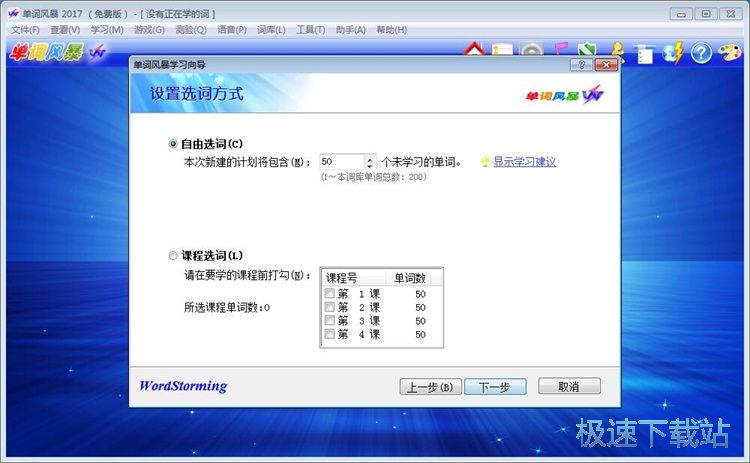Minimize the 单词风暴 2017 main window
The width and height of the screenshot is (750, 463).
click(681, 14)
